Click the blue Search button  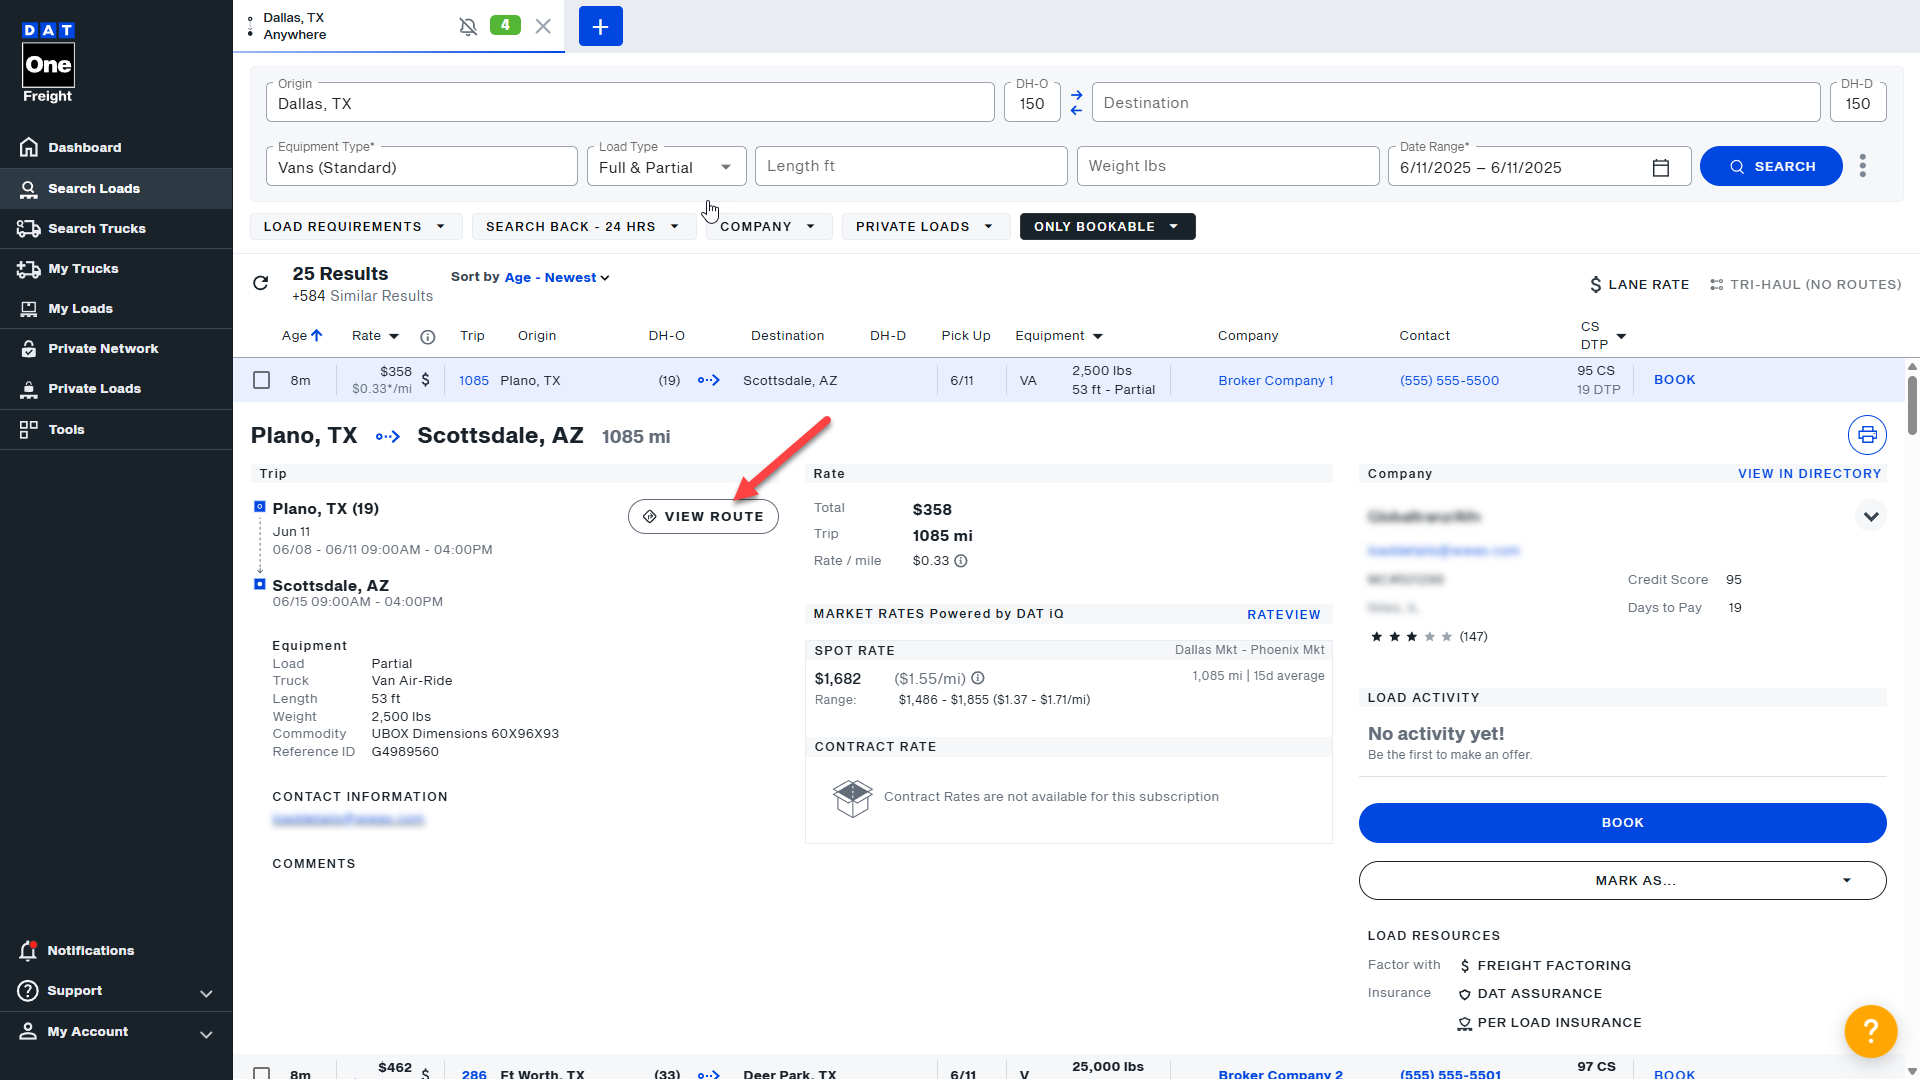1771,166
